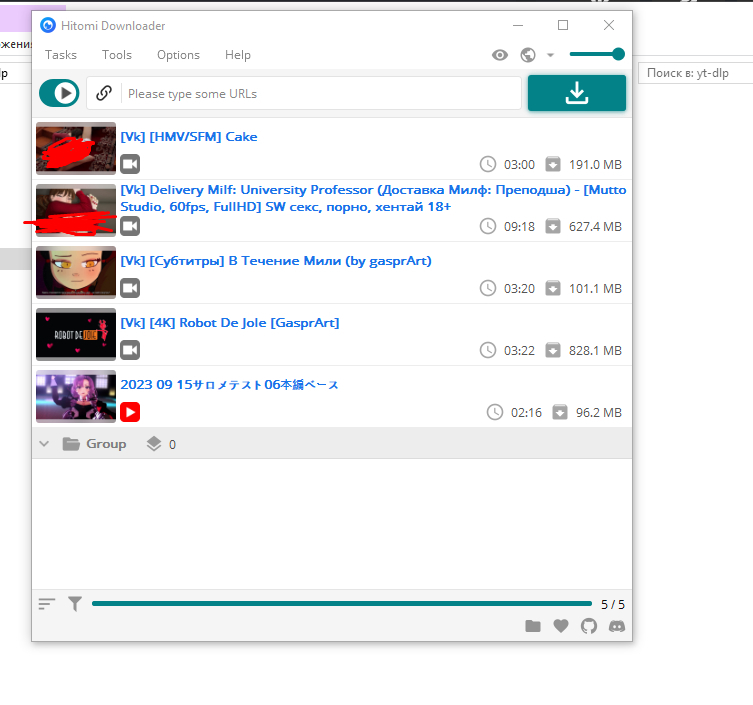Screen dimensions: 753x705
Task: Click the "Please type some URLs" field
Action: (x=320, y=94)
